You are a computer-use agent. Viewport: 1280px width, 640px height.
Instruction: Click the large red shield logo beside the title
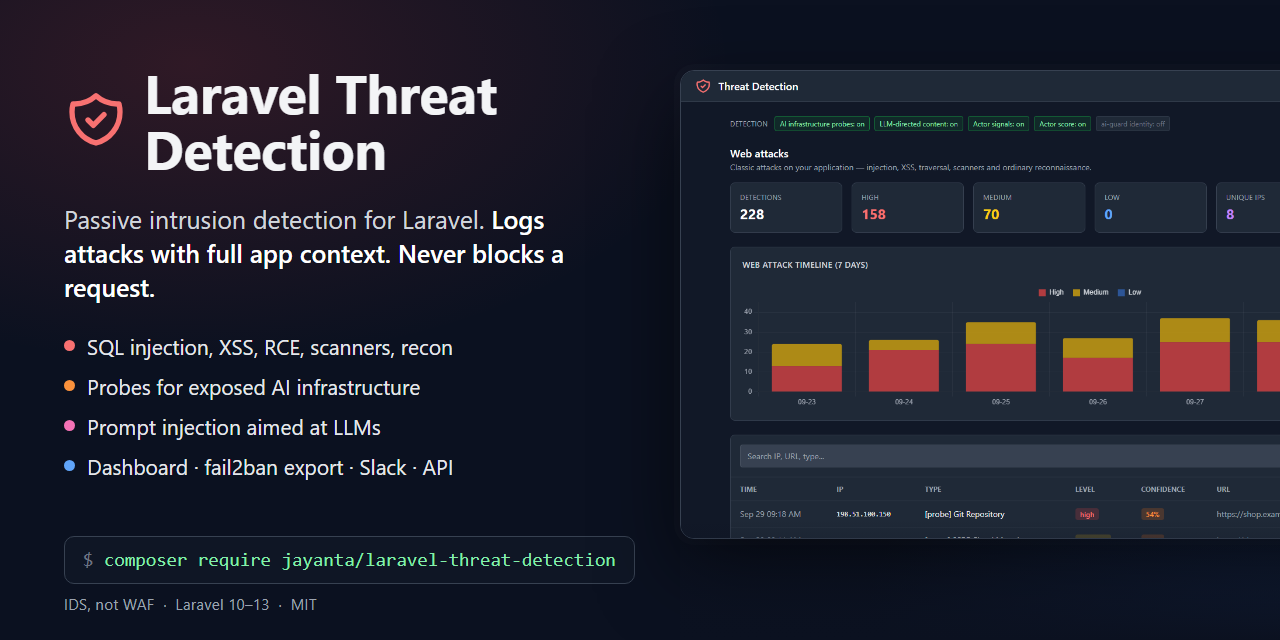[x=96, y=119]
